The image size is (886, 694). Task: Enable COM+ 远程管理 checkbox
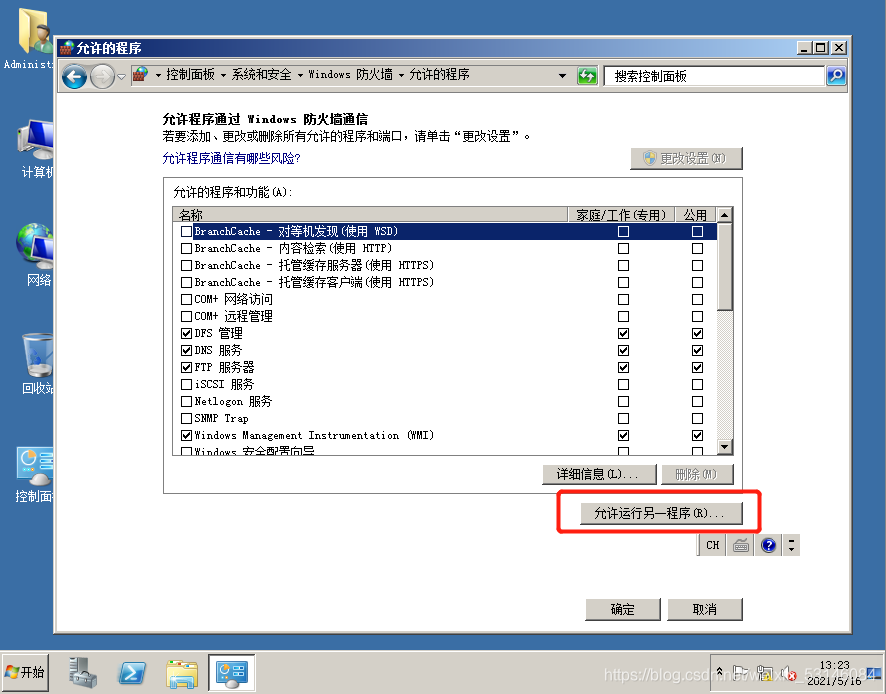click(x=186, y=316)
